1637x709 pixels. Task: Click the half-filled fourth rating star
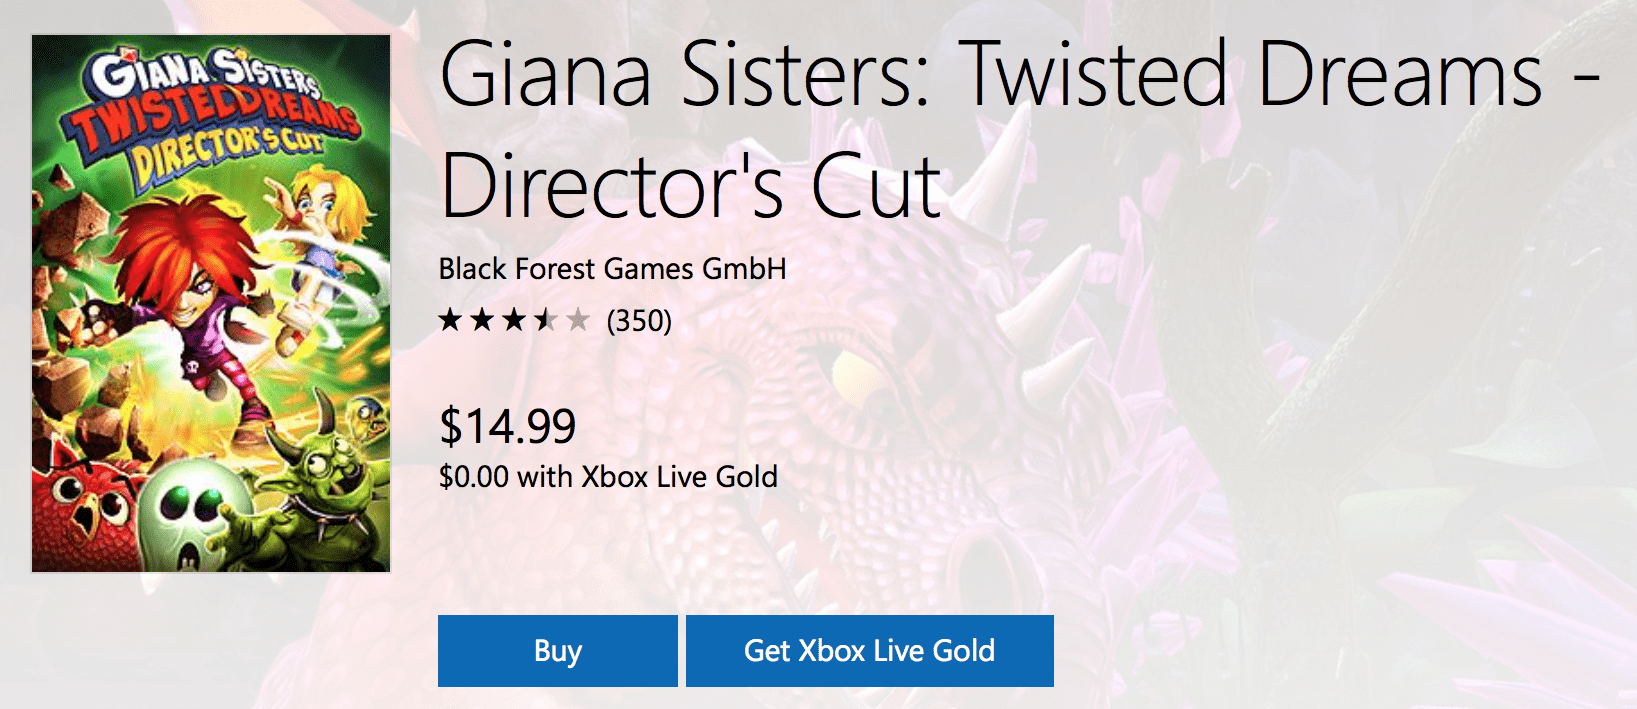[546, 320]
